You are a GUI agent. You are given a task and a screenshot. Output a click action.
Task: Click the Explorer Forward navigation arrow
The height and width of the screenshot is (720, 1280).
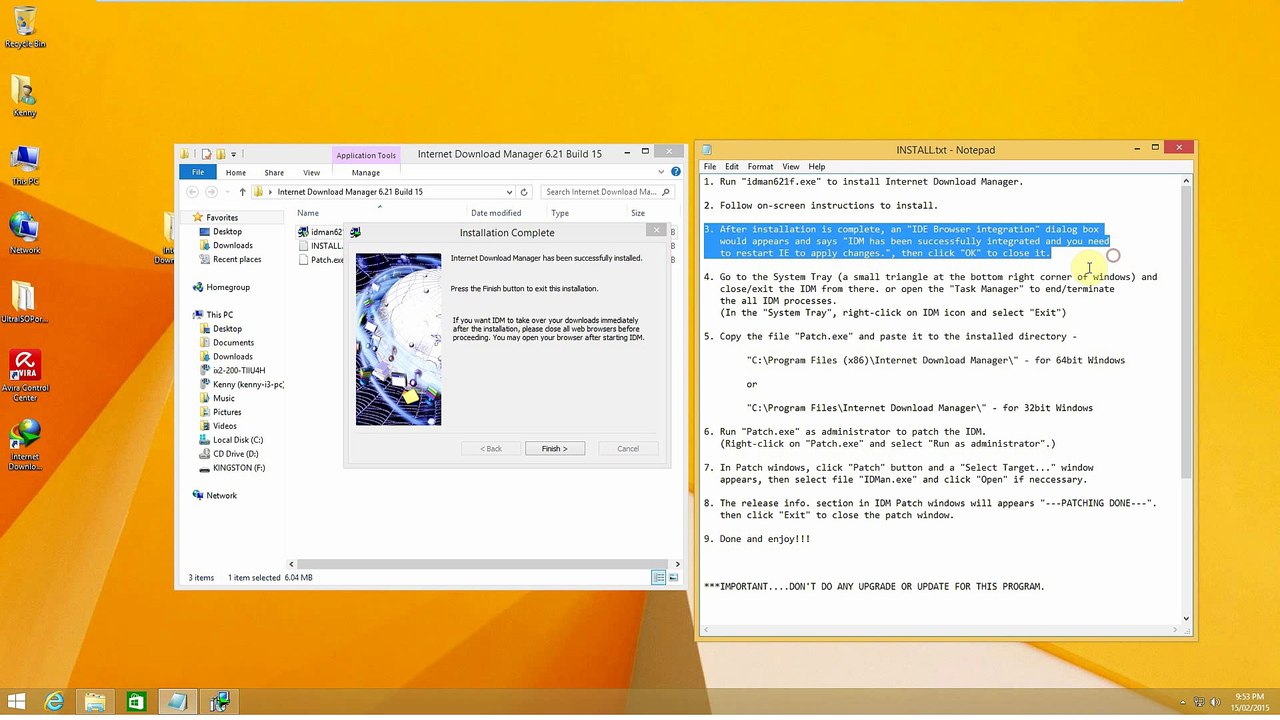(211, 192)
